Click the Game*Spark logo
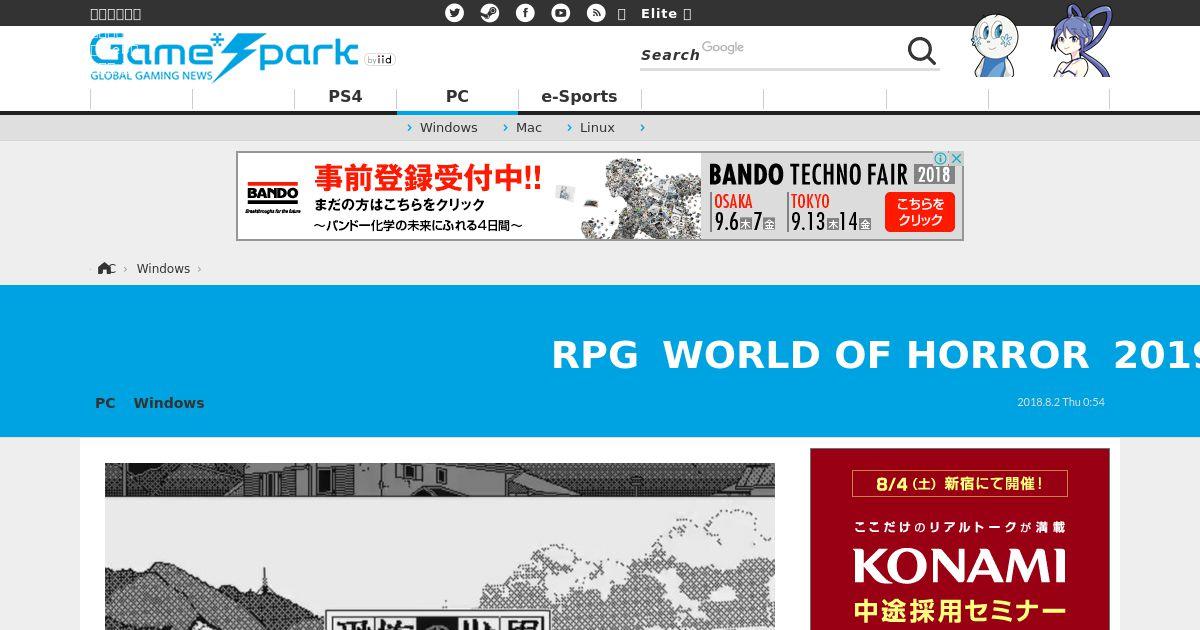The height and width of the screenshot is (630, 1200). click(224, 57)
